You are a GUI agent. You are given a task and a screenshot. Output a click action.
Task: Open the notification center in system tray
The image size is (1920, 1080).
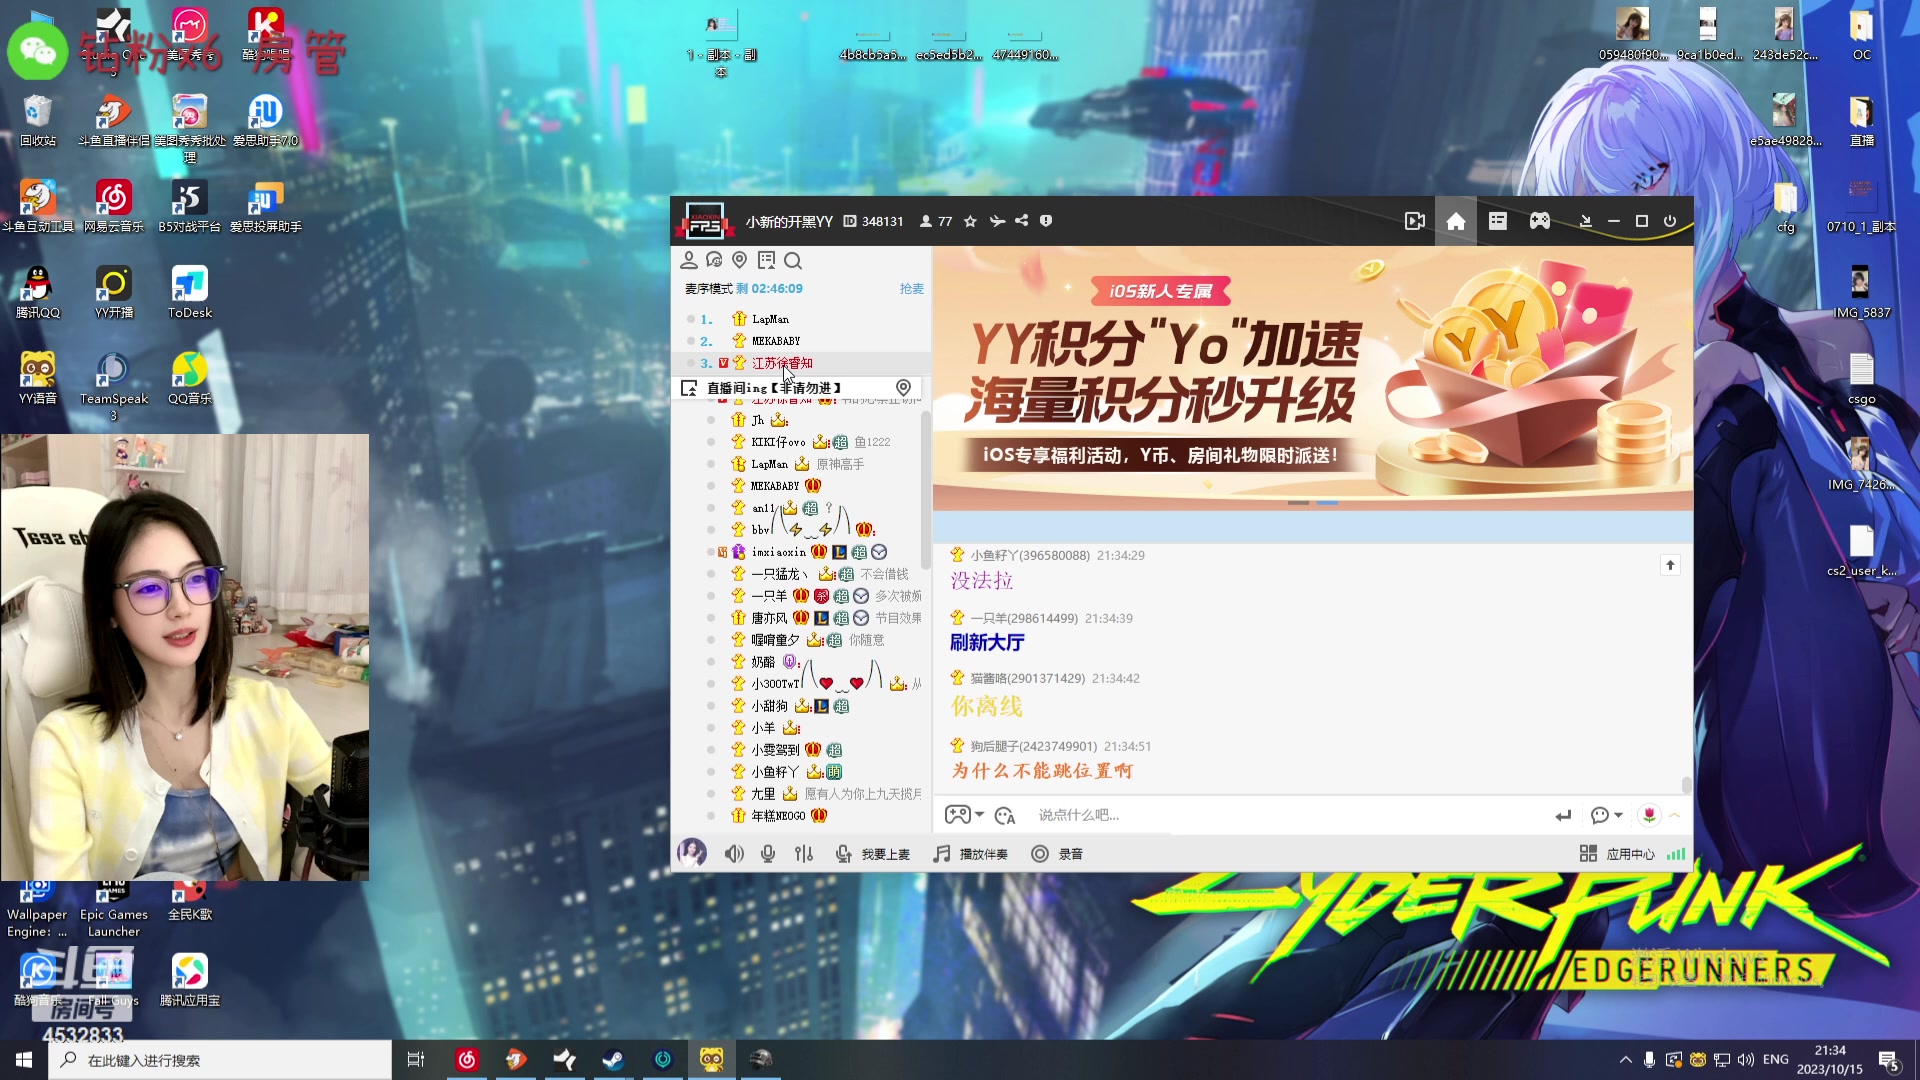coord(1889,1060)
